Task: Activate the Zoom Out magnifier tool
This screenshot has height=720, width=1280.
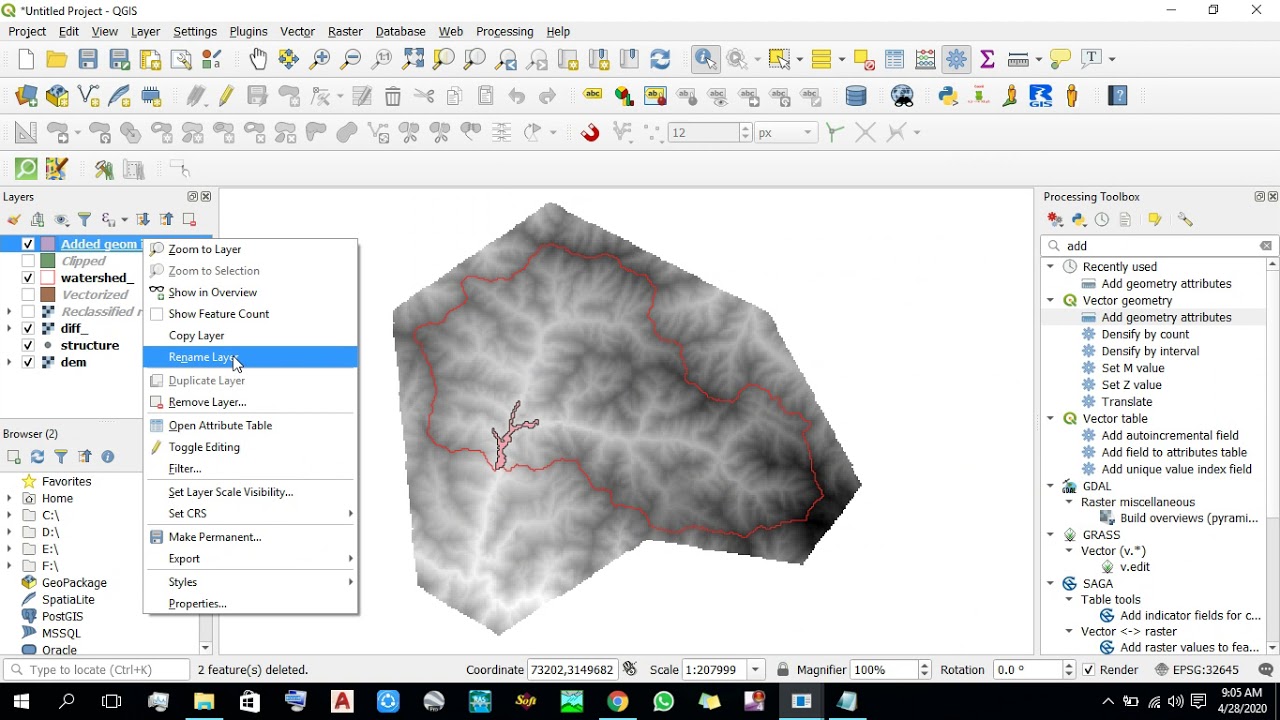Action: (351, 59)
